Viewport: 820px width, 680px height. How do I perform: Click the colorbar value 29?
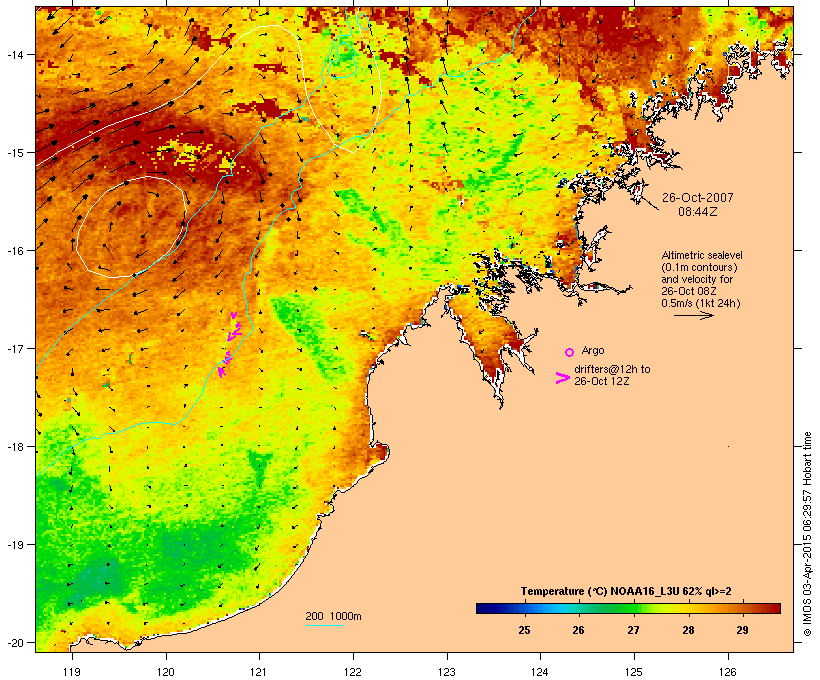pyautogui.click(x=742, y=630)
